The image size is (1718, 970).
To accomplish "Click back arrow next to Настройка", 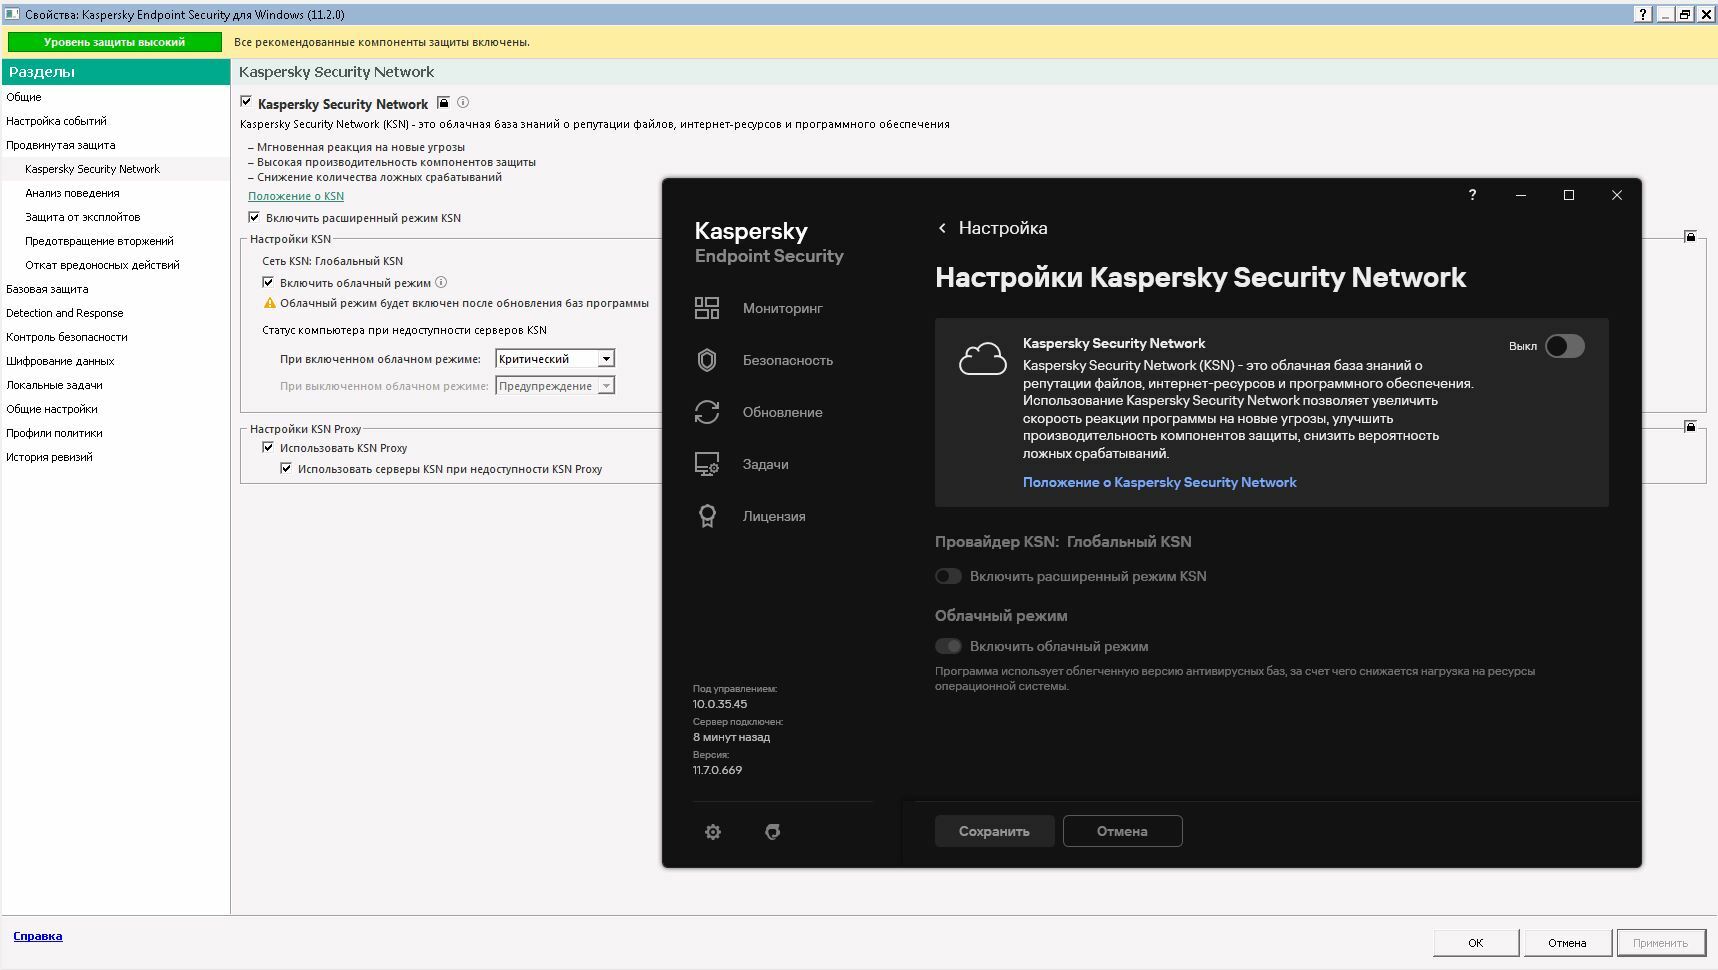I will point(942,228).
